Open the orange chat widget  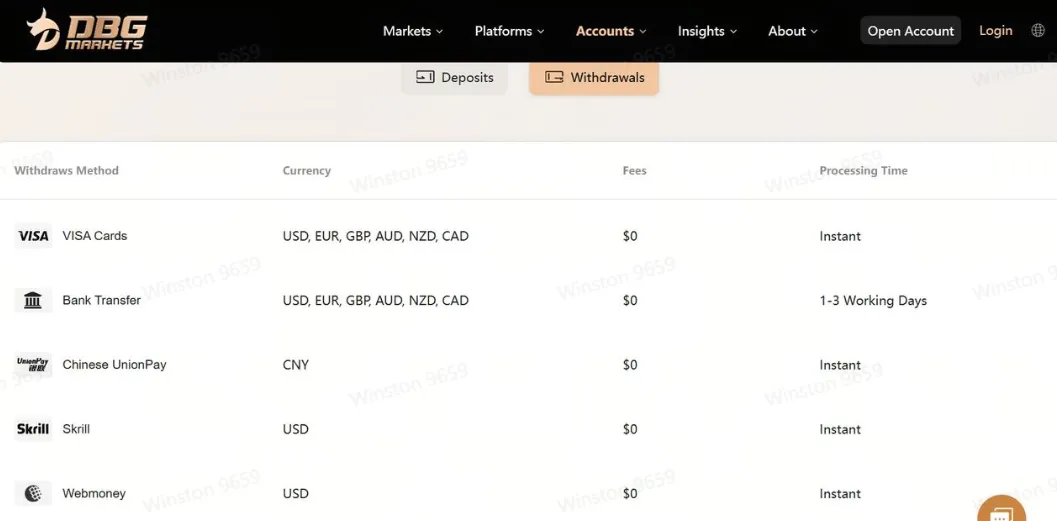click(1001, 511)
